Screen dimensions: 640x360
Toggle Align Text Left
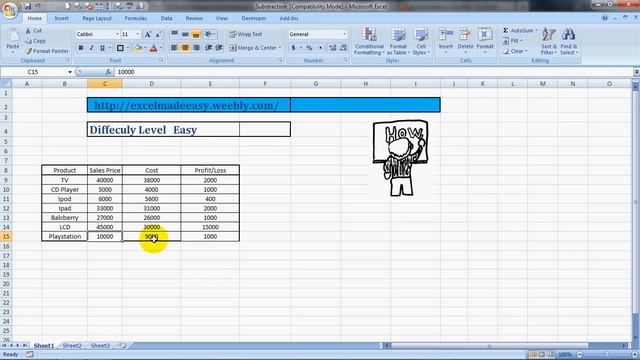click(174, 48)
